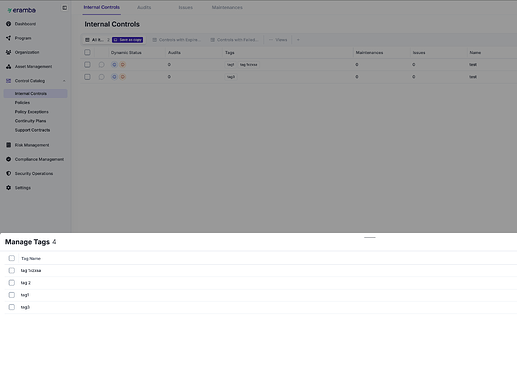
Task: Click the orange status icon in first row
Action: 123,65
